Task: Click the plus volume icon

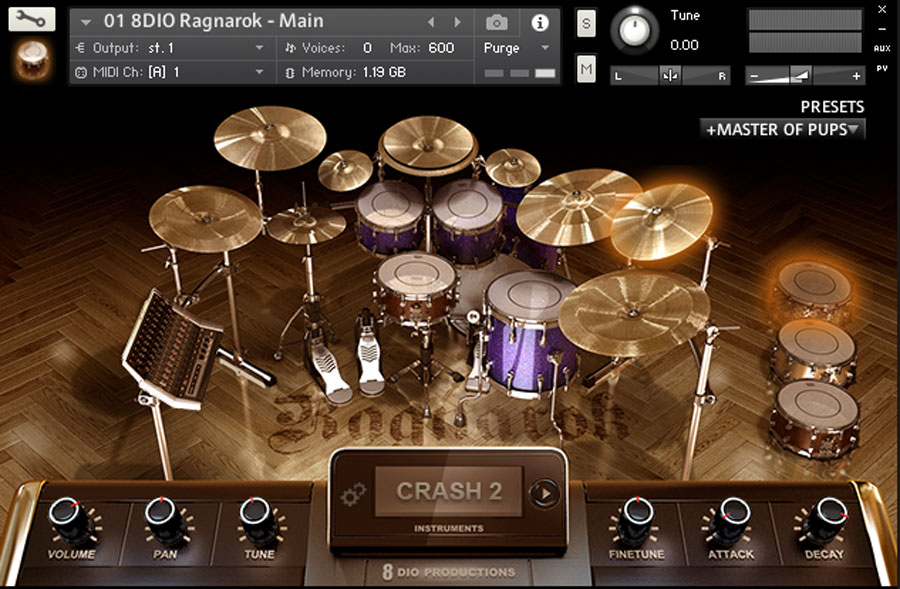Action: click(856, 76)
